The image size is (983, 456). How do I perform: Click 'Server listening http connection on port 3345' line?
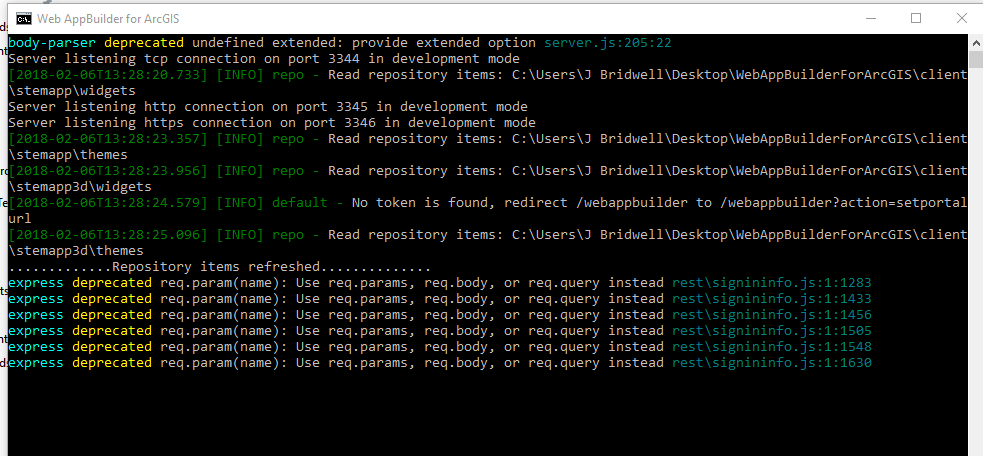268,107
